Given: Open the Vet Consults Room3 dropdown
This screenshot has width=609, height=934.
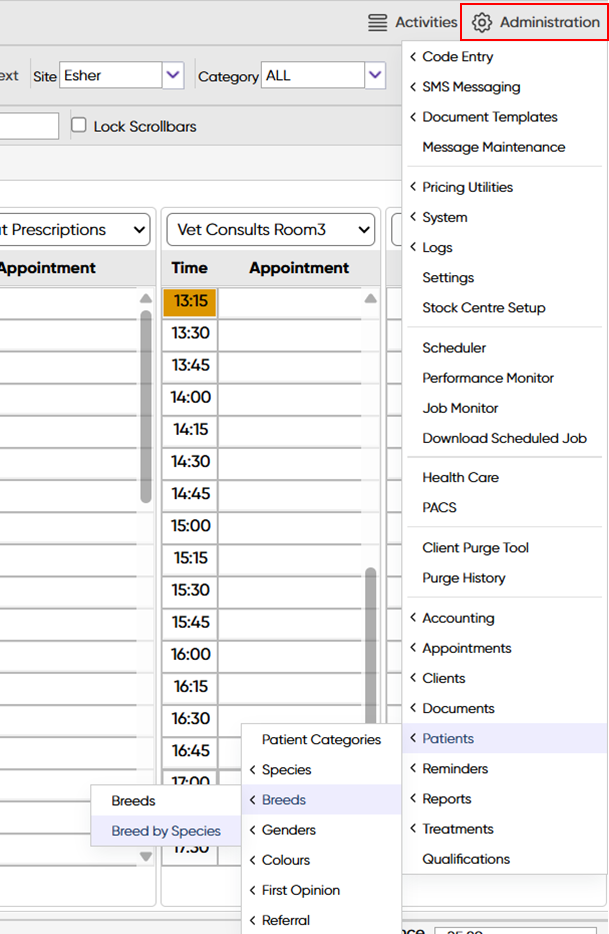Looking at the screenshot, I should tap(270, 230).
